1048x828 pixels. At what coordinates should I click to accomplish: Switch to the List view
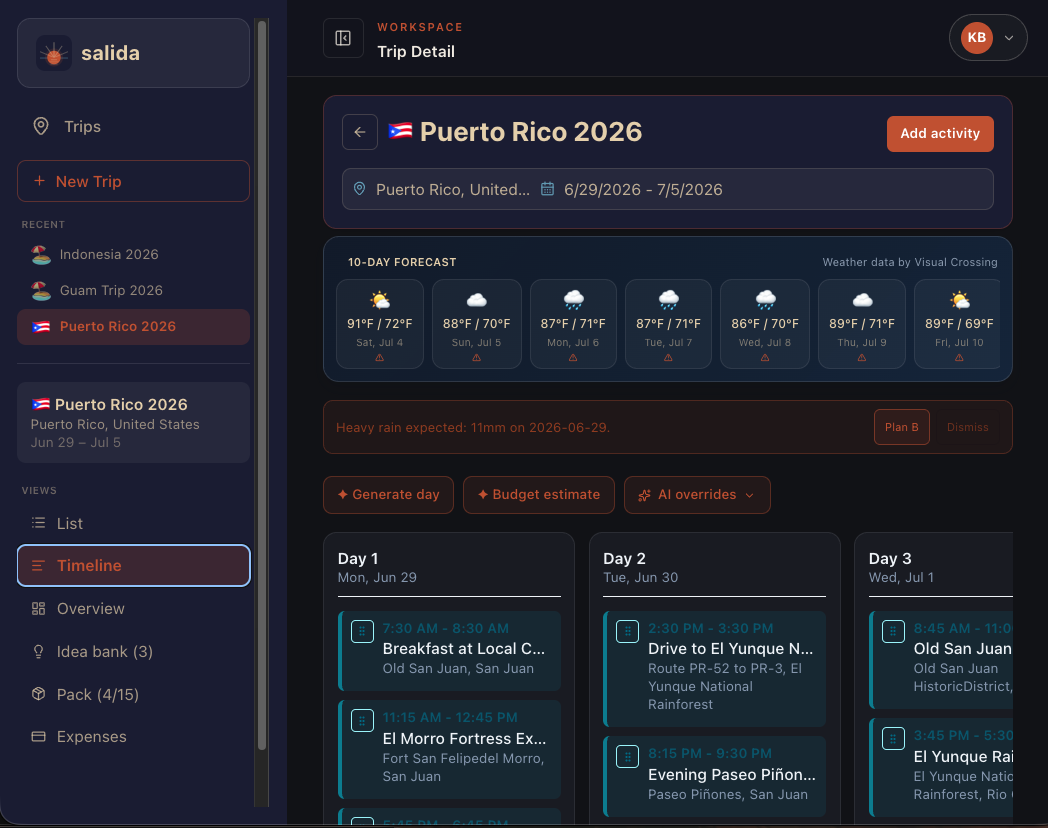click(x=134, y=523)
